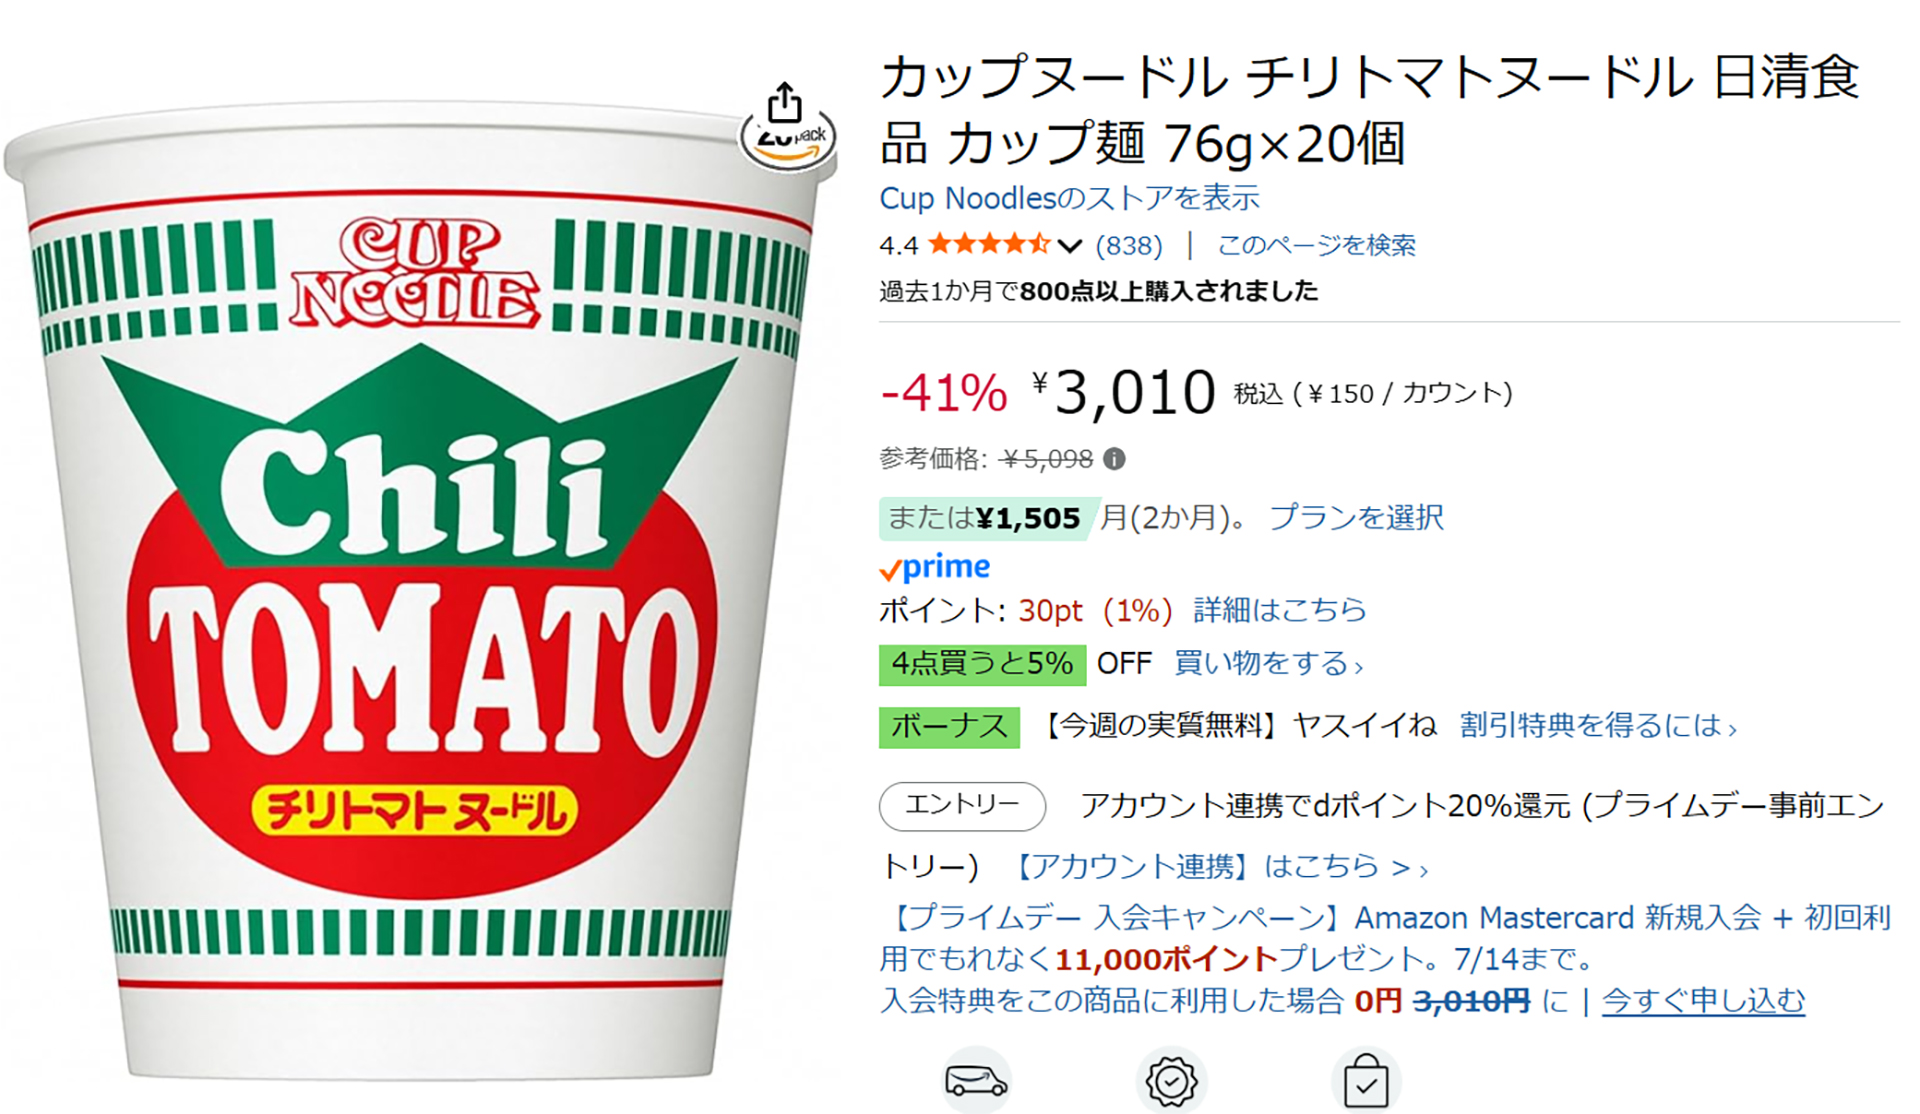
Task: Click the Prime badge icon
Action: point(934,567)
